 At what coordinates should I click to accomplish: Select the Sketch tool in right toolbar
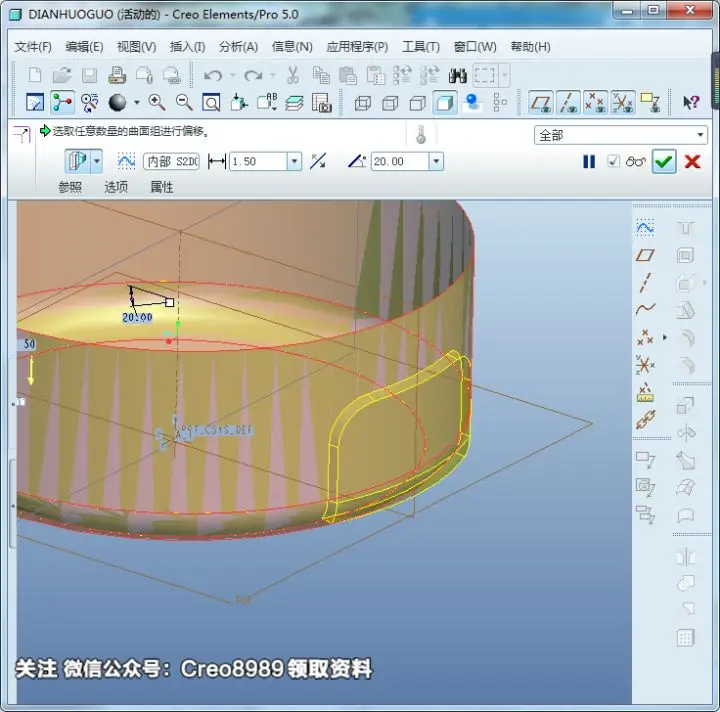click(x=645, y=227)
